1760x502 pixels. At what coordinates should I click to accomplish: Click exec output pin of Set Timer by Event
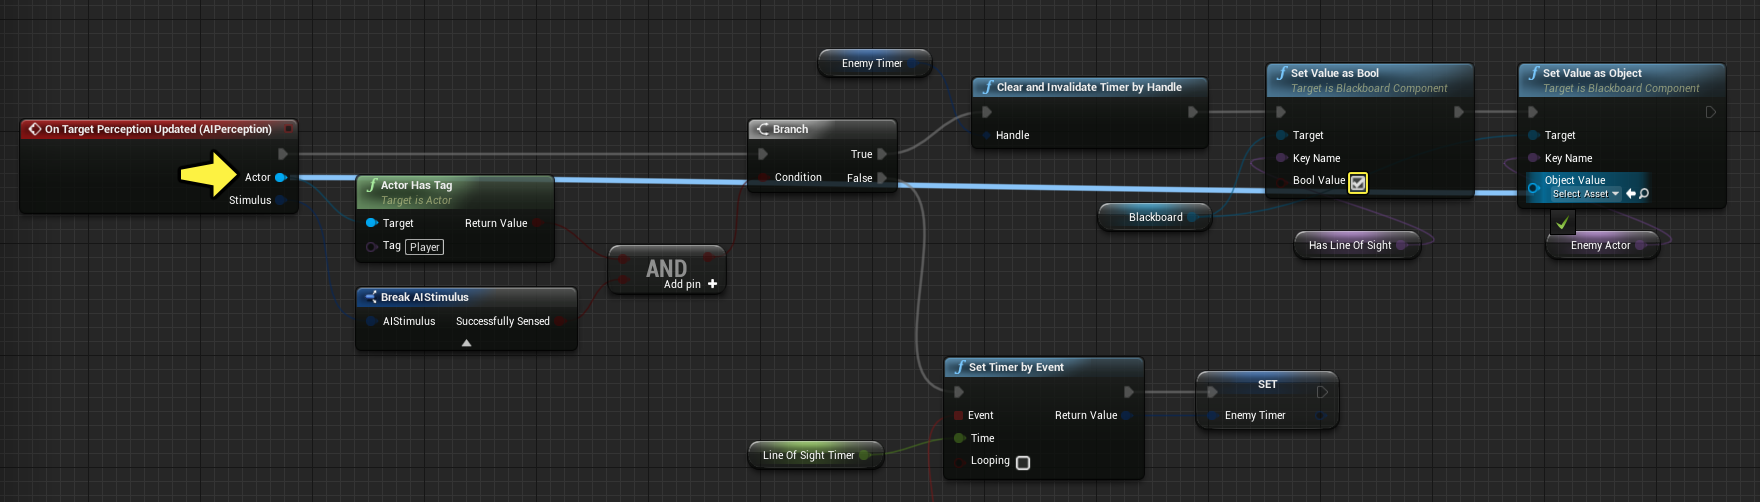click(x=1129, y=392)
